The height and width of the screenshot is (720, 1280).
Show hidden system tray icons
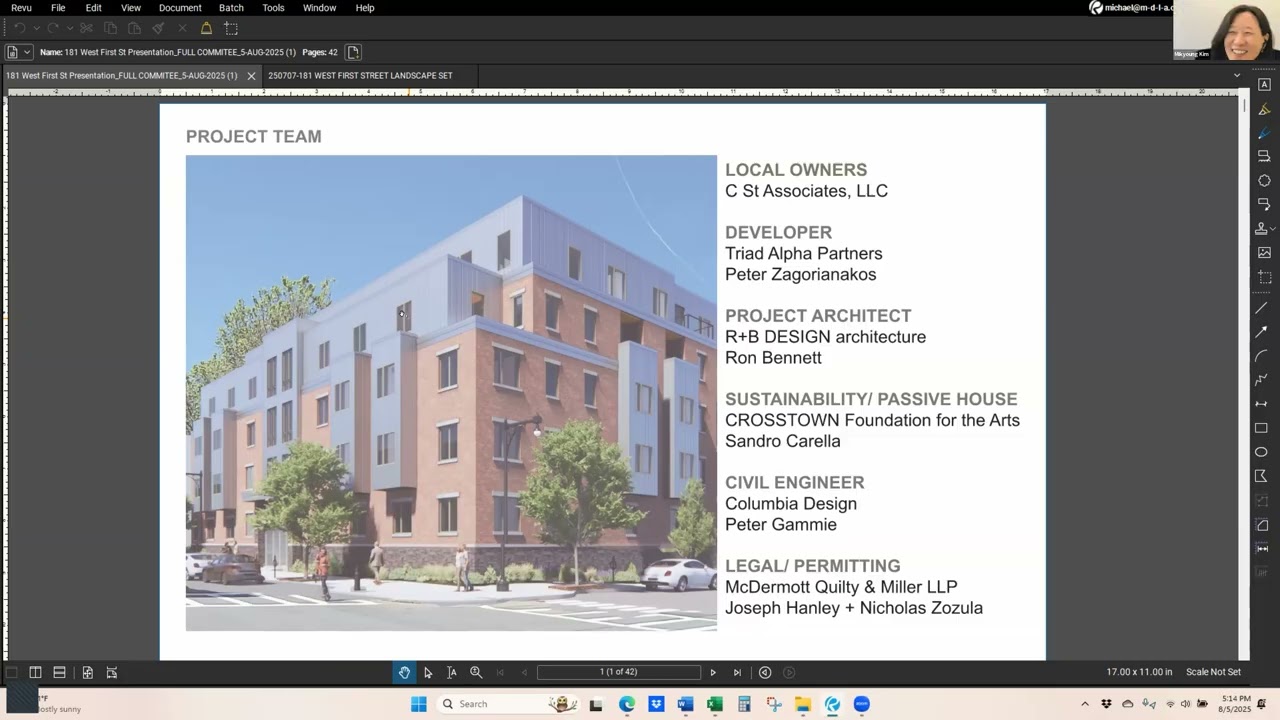point(1084,704)
